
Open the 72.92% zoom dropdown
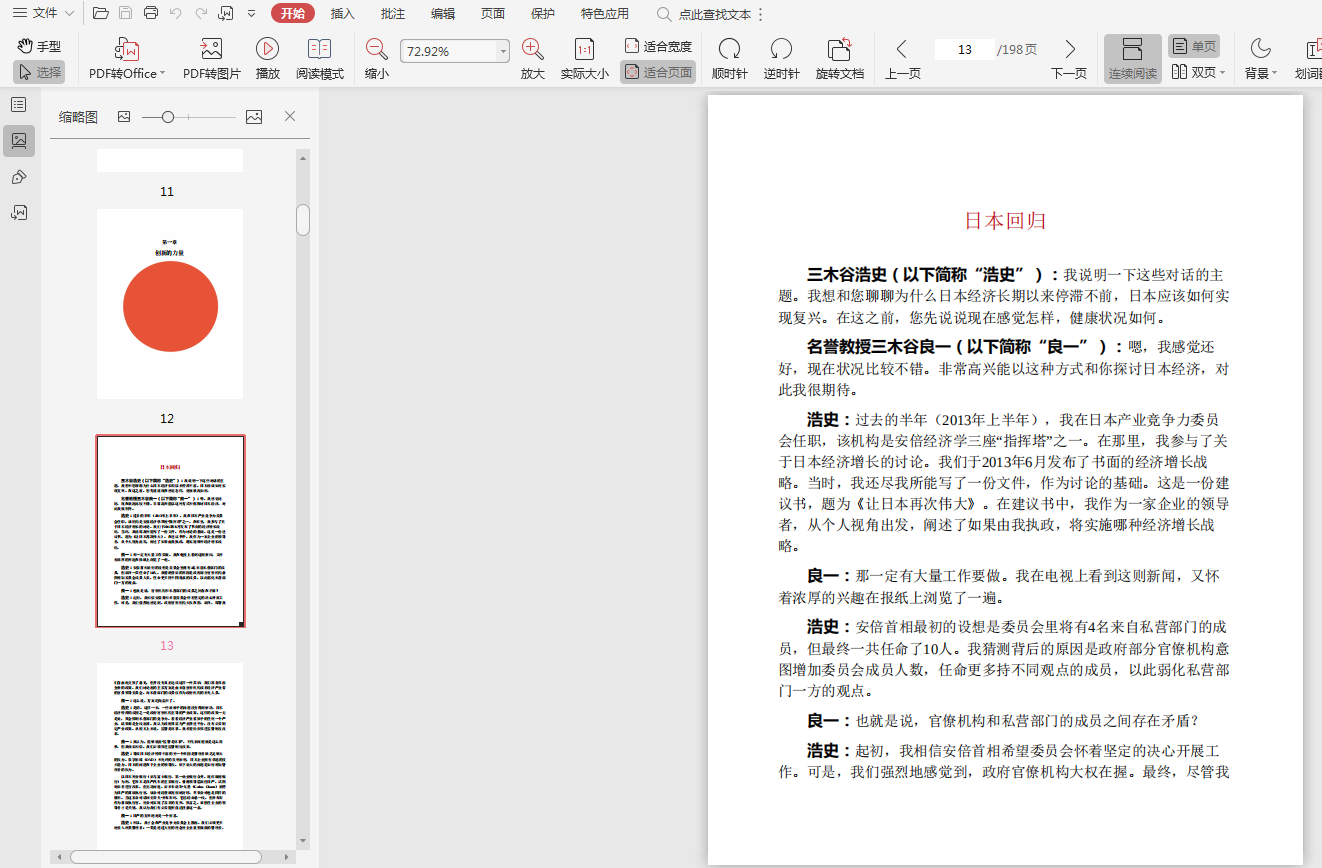503,52
